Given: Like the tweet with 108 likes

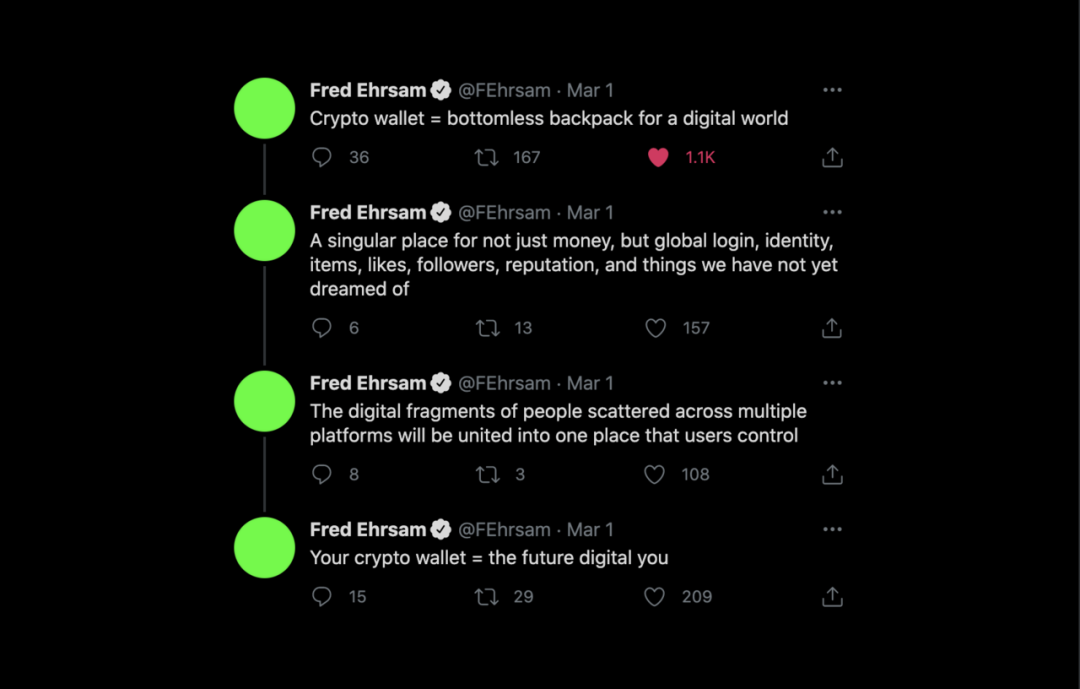Looking at the screenshot, I should click(655, 475).
